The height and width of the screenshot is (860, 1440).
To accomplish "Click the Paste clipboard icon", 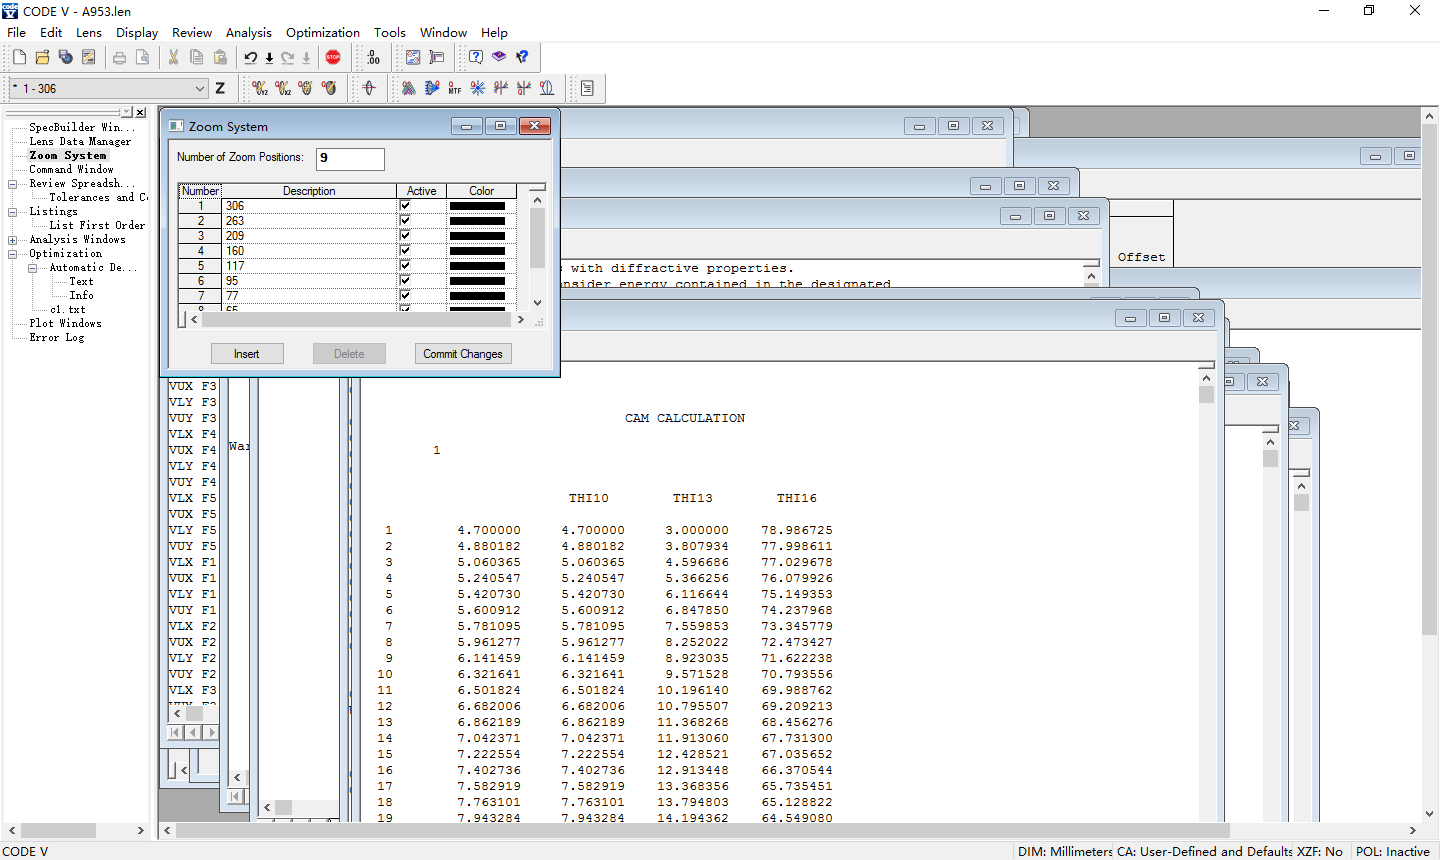I will (220, 57).
